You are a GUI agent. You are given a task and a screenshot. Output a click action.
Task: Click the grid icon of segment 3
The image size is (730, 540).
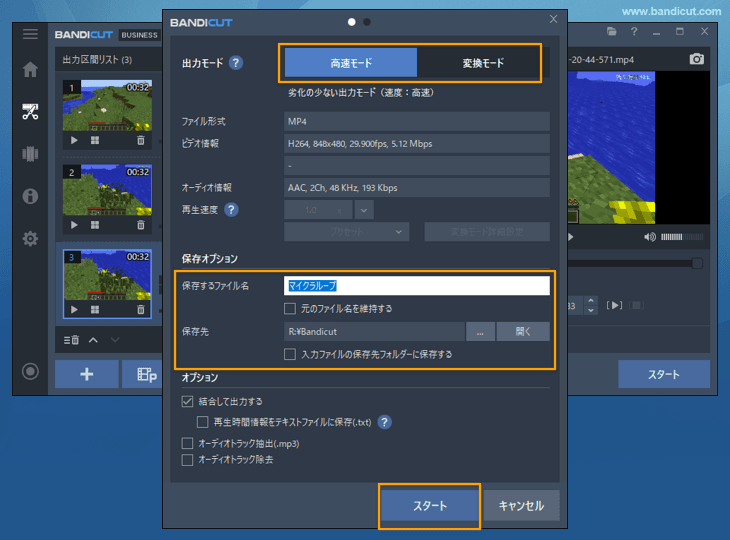[x=95, y=310]
